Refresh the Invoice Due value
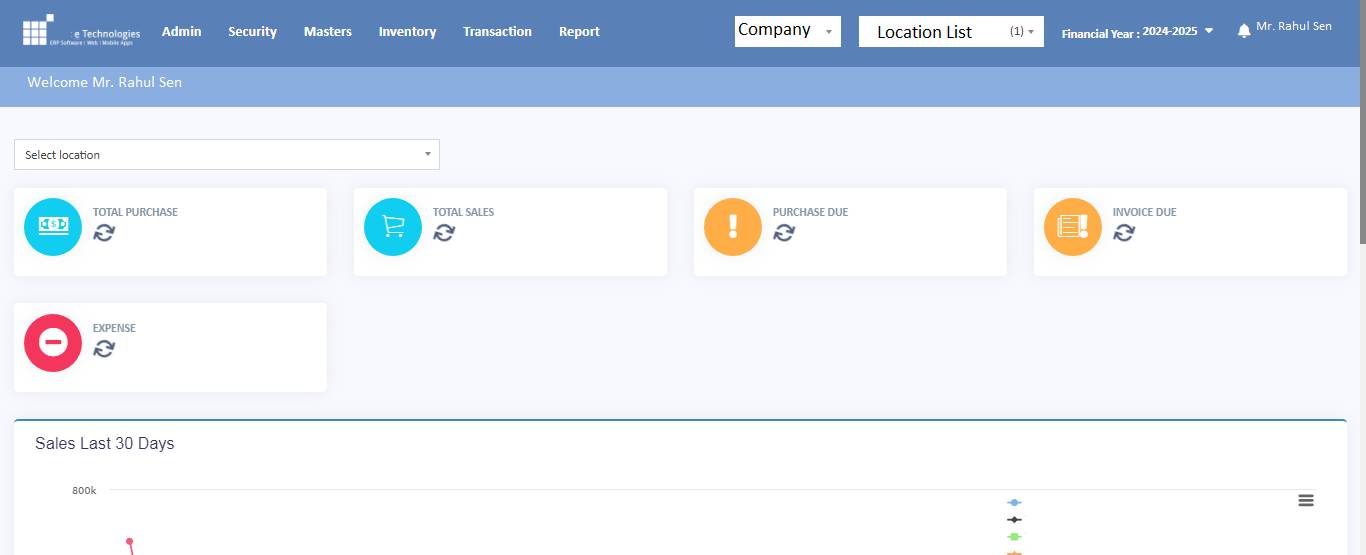 (1124, 232)
